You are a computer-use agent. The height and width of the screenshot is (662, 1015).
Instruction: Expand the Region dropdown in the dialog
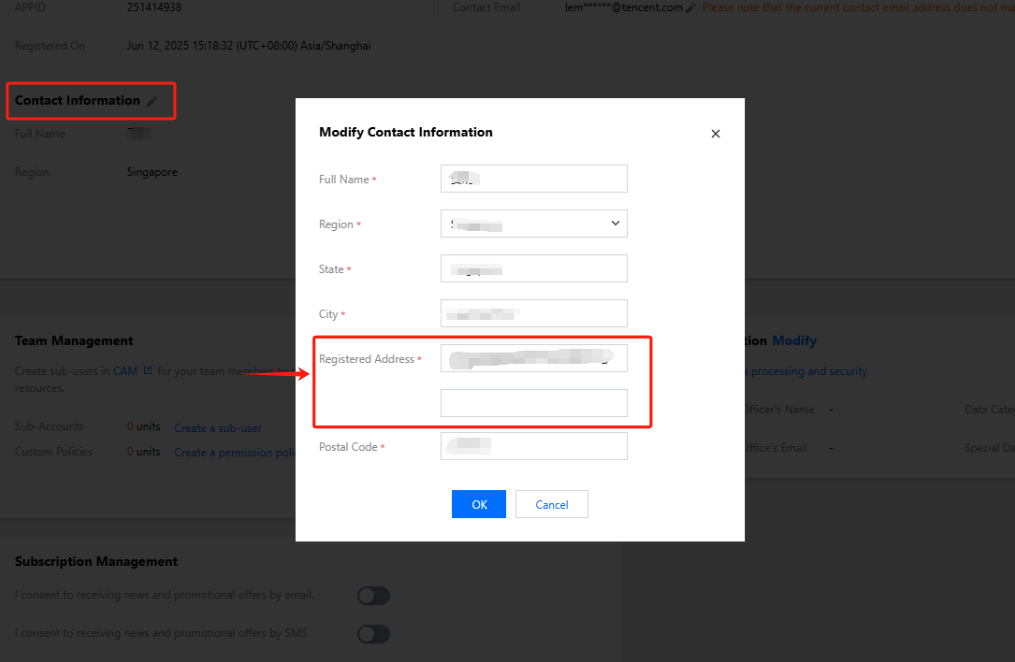(533, 224)
